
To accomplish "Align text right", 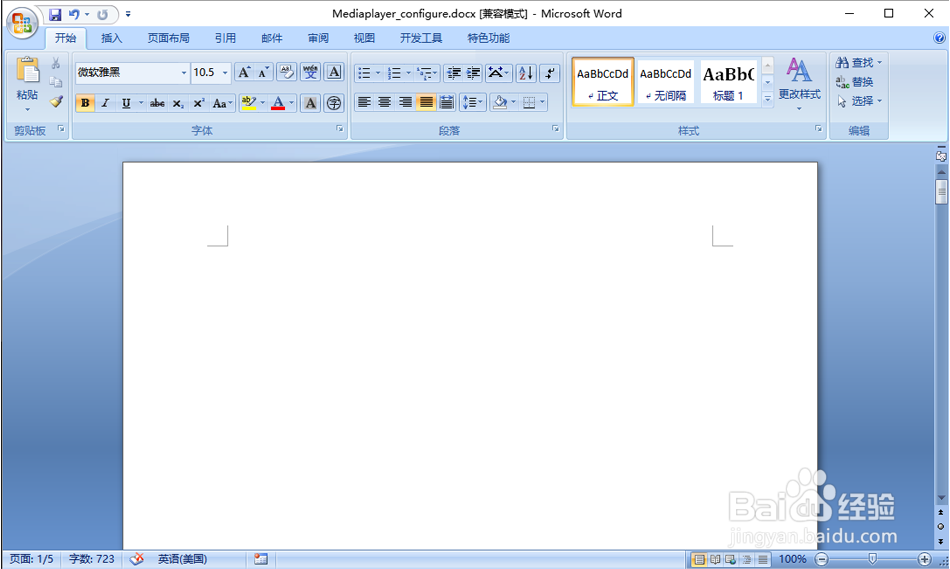I will pos(405,102).
